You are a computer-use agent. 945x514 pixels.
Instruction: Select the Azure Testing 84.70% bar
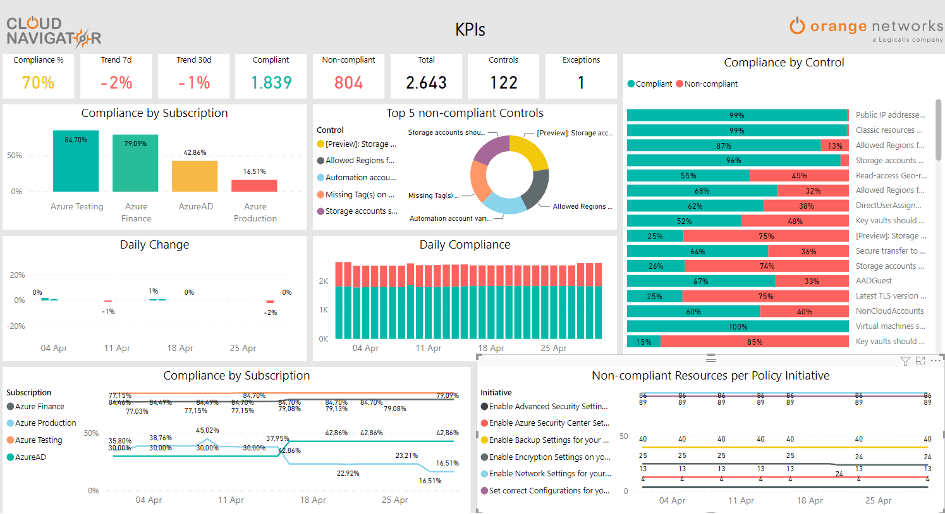pyautogui.click(x=76, y=161)
